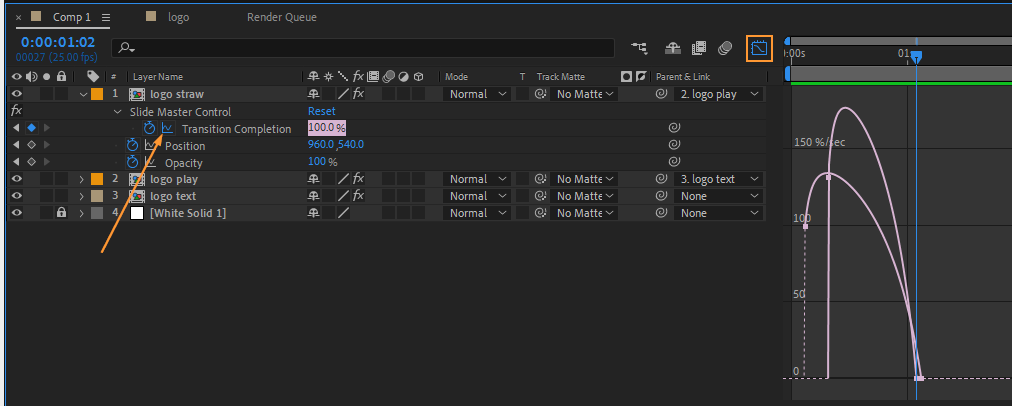
Task: Click the pick whip for logo straw layer
Action: pyautogui.click(x=661, y=94)
